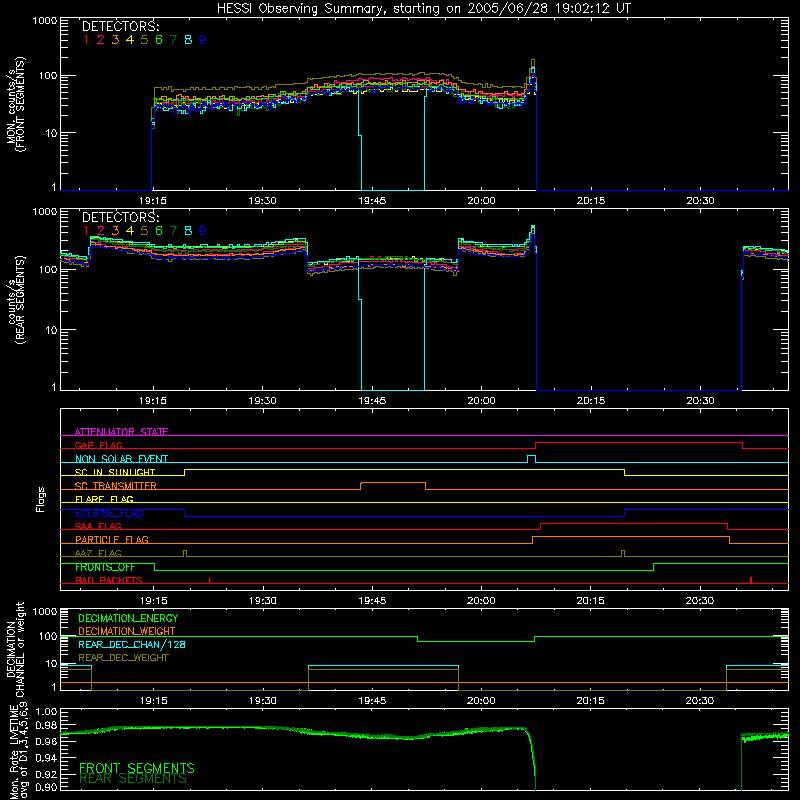The width and height of the screenshot is (800, 800).
Task: Click the 20:15 tick under the Flags plot
Action: (x=590, y=601)
